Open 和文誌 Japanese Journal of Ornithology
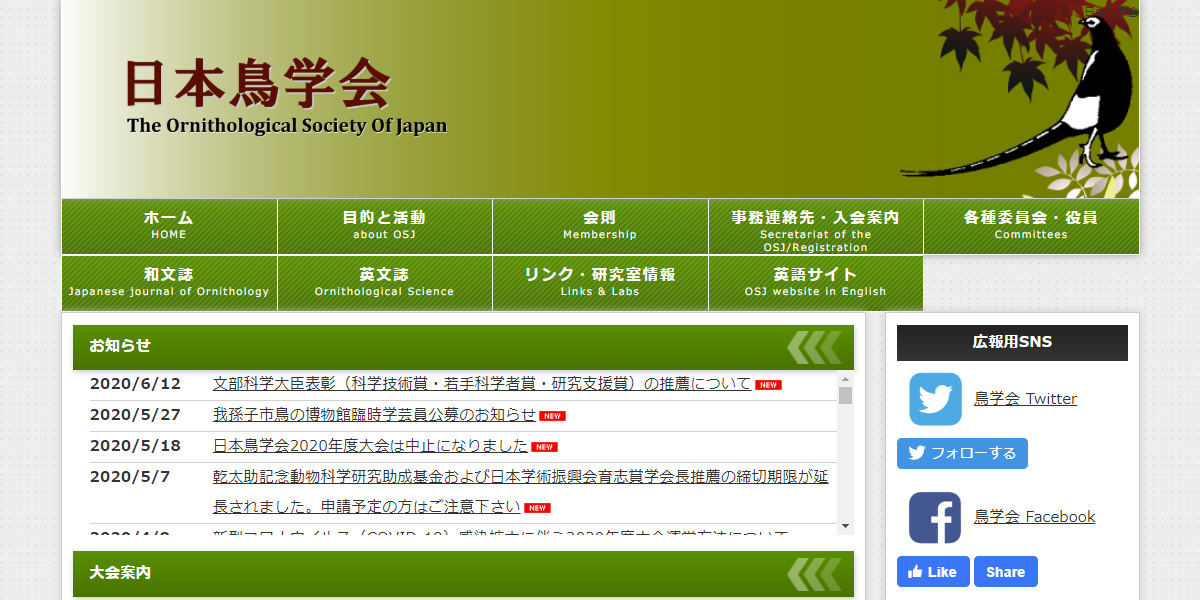The height and width of the screenshot is (600, 1200). 169,283
